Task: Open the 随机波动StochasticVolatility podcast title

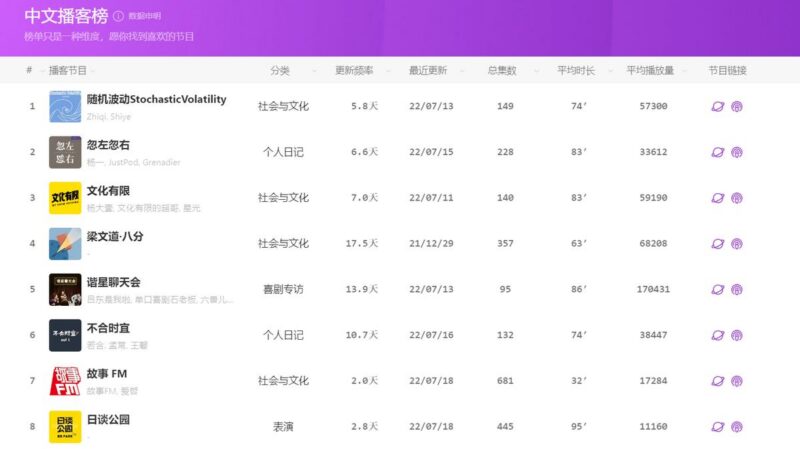Action: click(x=157, y=99)
